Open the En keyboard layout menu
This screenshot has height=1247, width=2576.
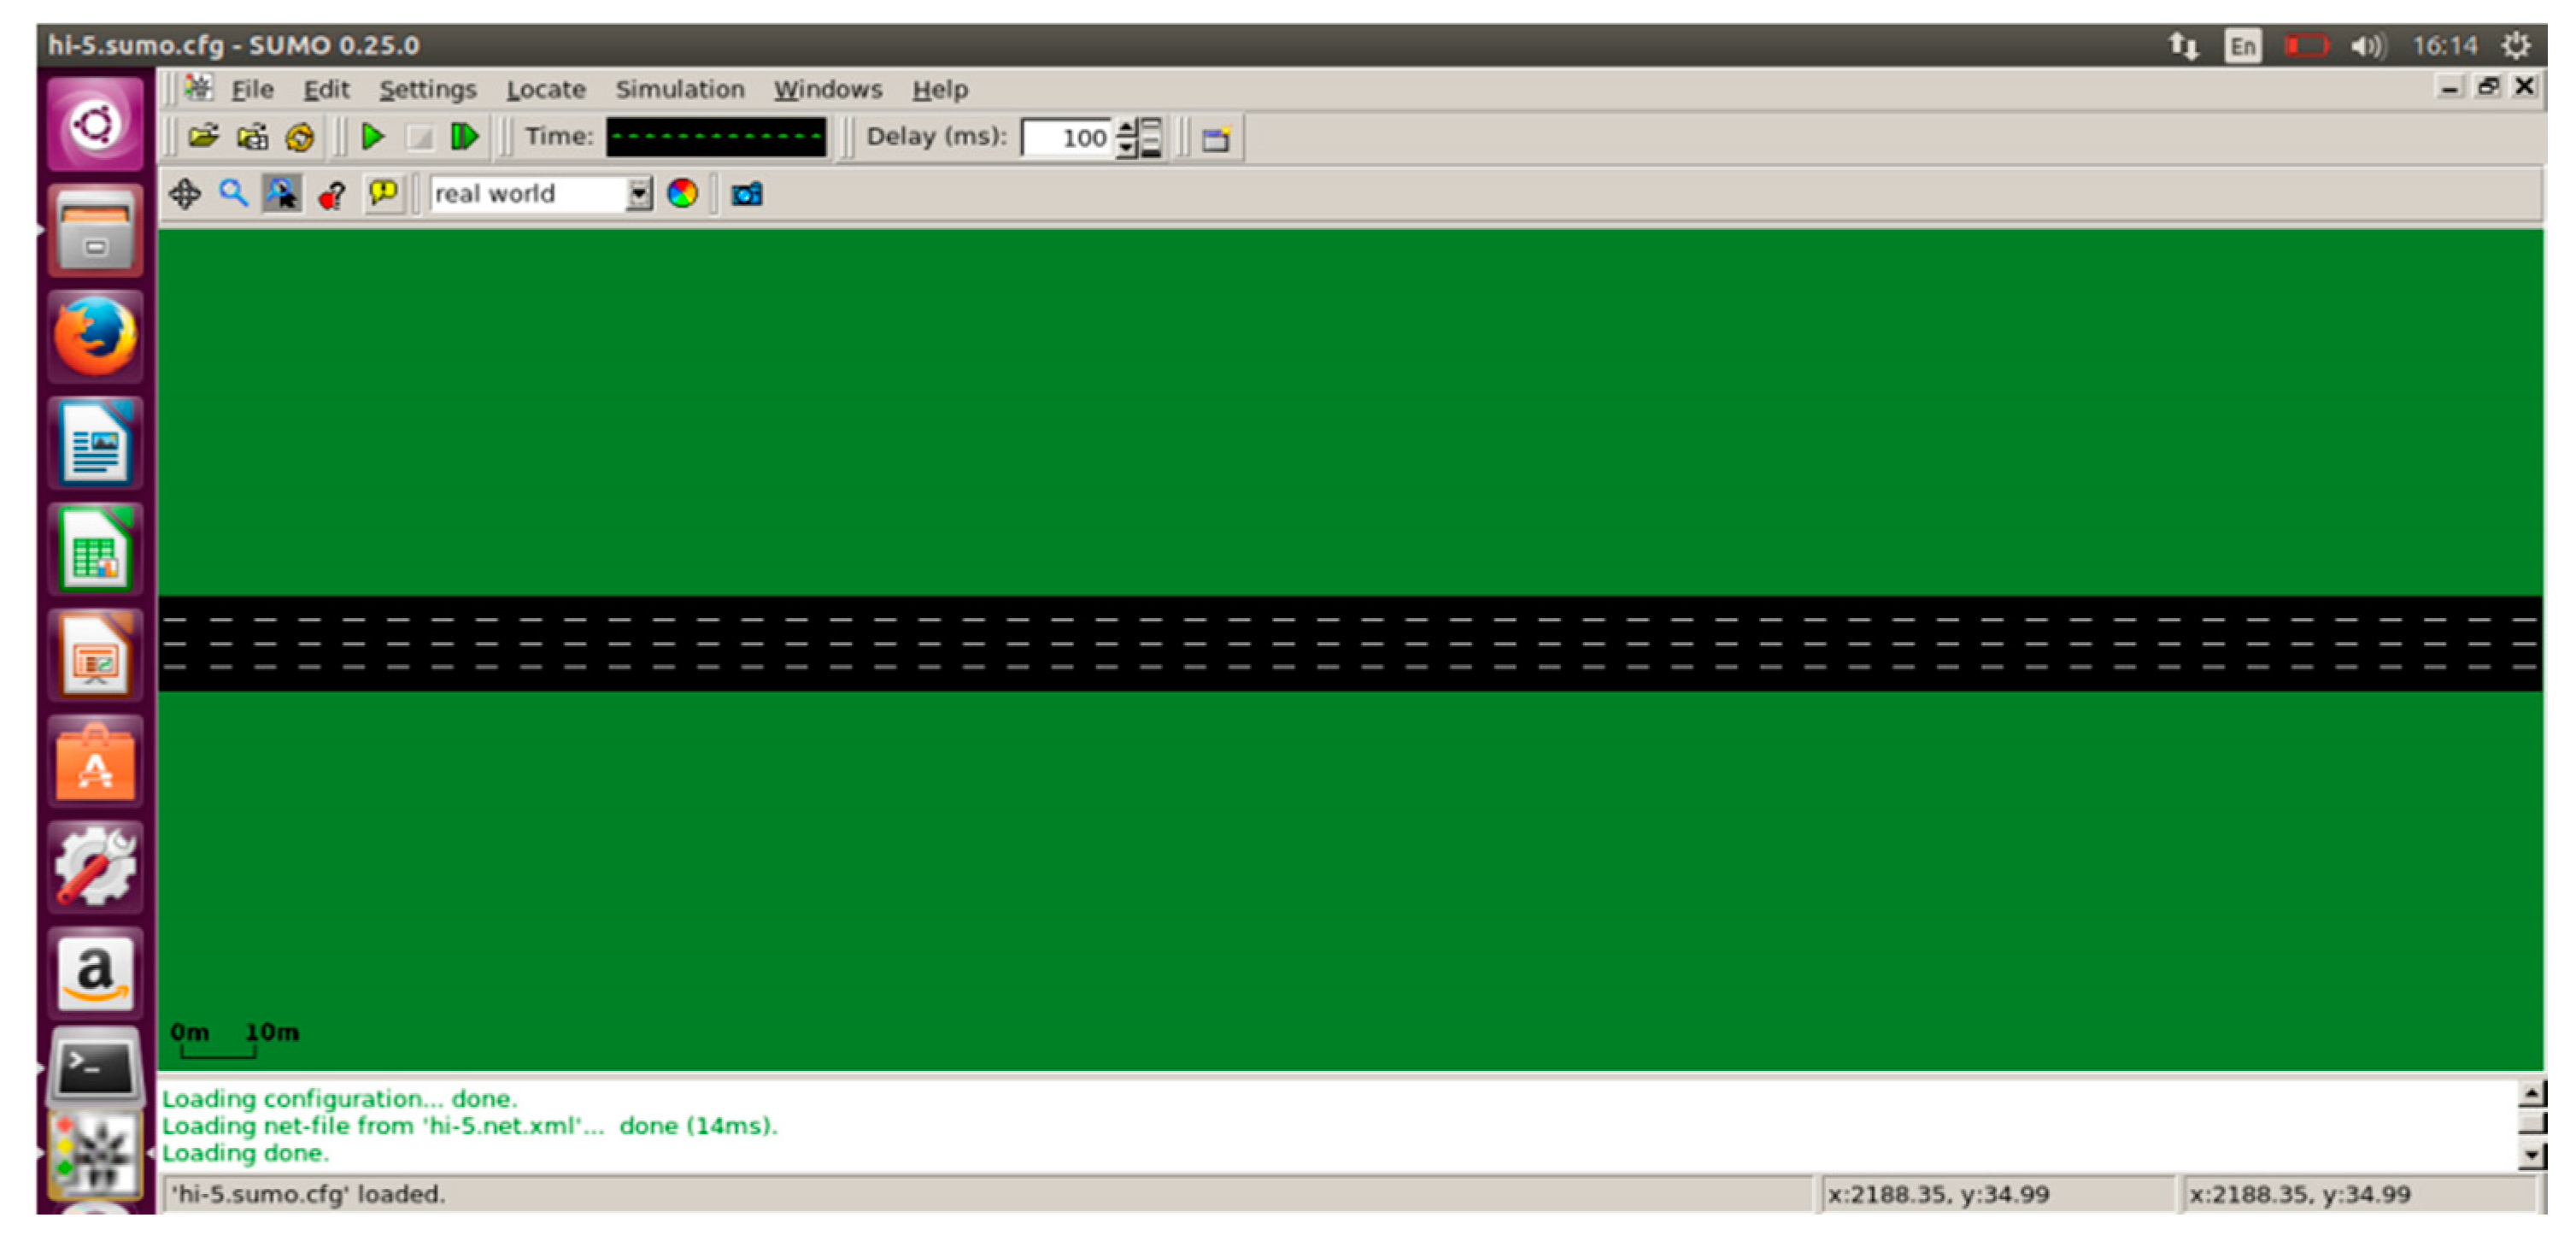click(2242, 44)
